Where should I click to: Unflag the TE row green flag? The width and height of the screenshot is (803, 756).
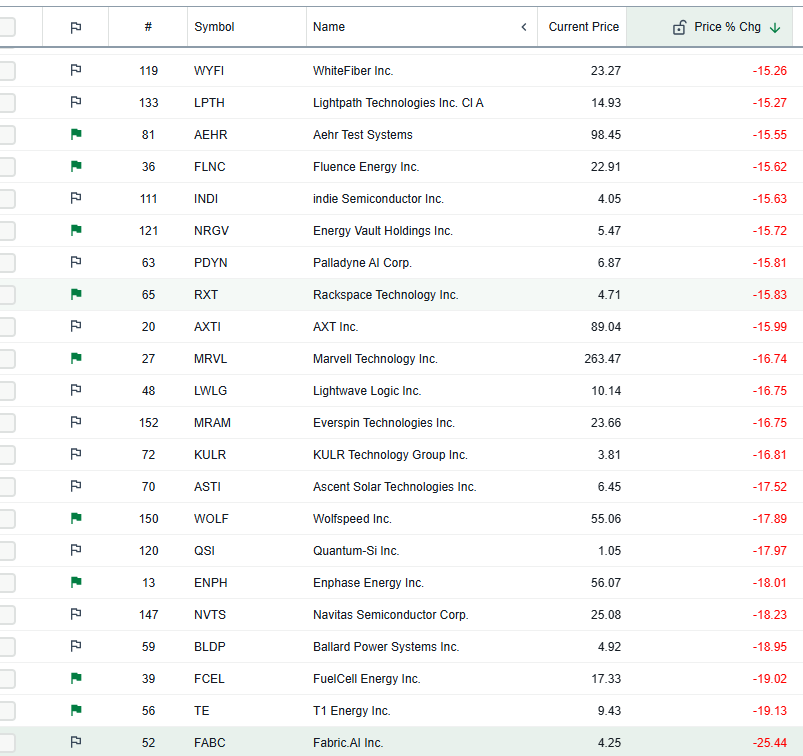pos(76,710)
